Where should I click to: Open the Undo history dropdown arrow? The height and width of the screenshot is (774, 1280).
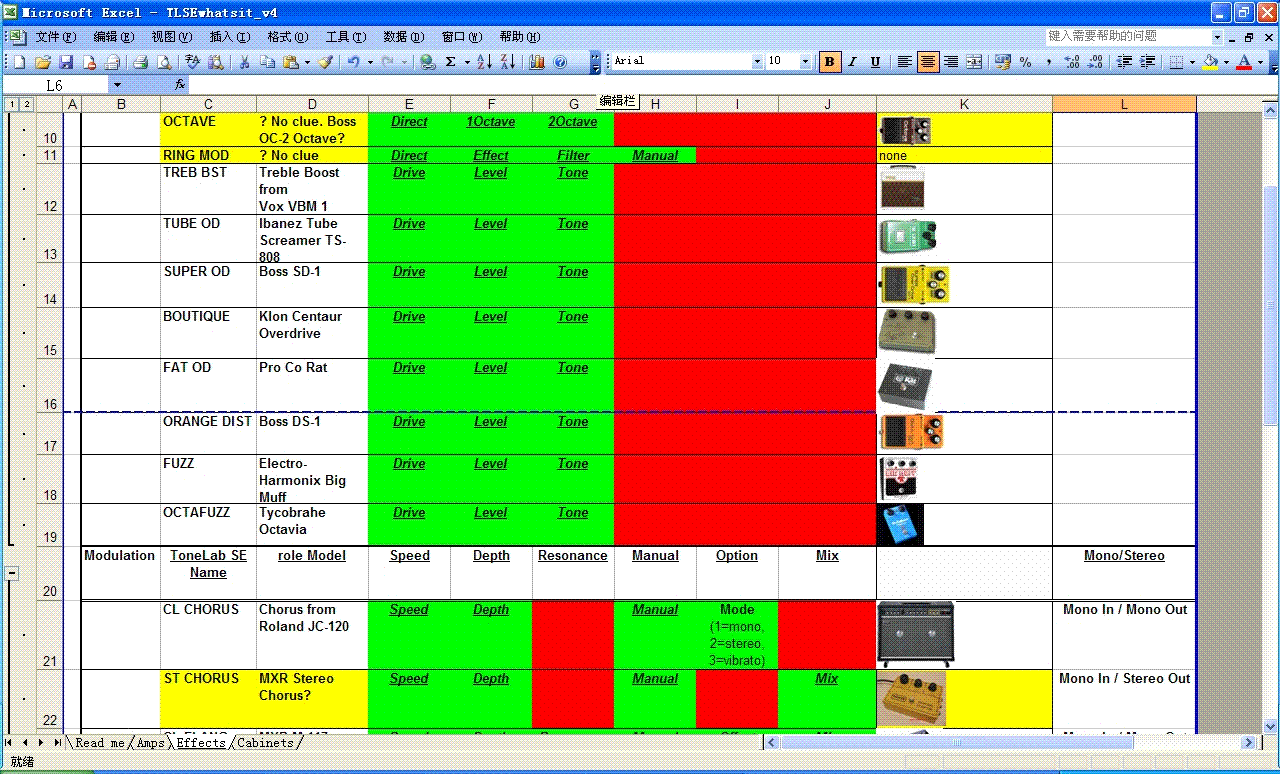click(x=370, y=62)
